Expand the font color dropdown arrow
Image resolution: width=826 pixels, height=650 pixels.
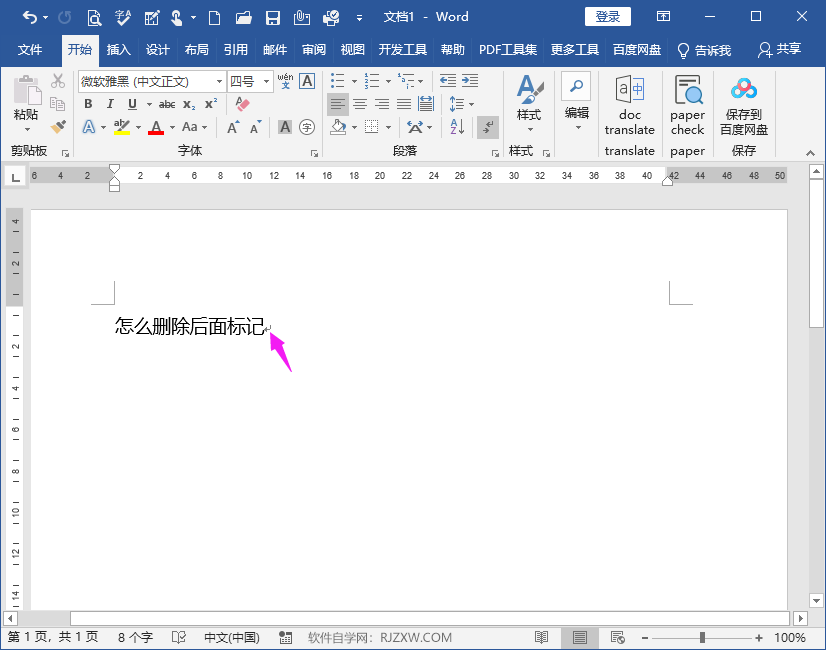tap(171, 126)
